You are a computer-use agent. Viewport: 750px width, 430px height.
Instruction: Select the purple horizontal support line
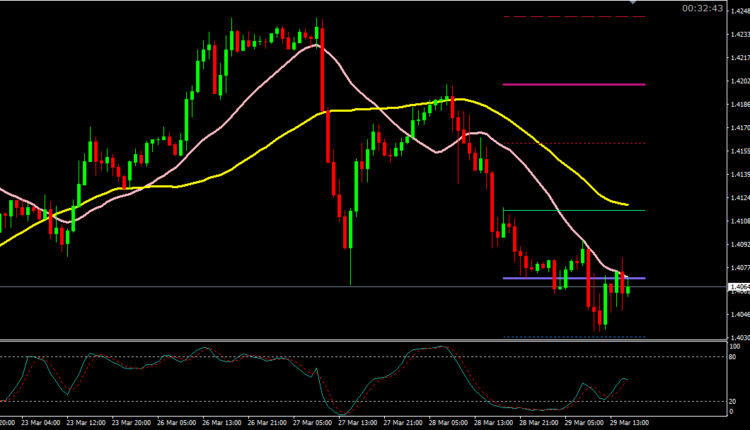[560, 278]
